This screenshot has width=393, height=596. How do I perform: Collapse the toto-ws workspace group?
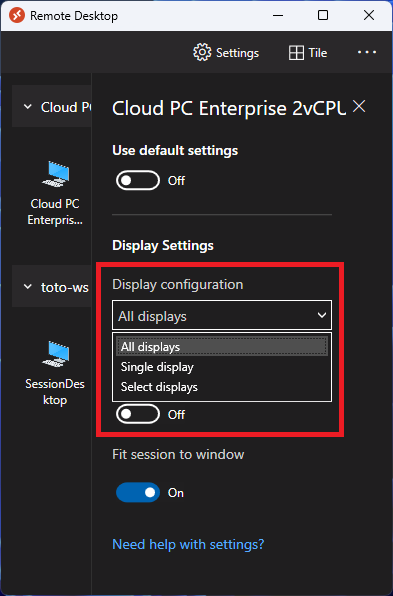tap(28, 287)
